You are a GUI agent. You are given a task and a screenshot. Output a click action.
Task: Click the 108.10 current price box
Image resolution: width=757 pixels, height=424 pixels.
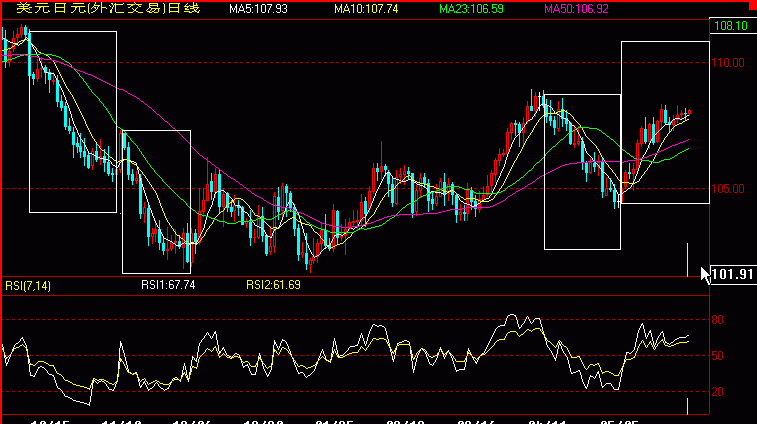[733, 26]
